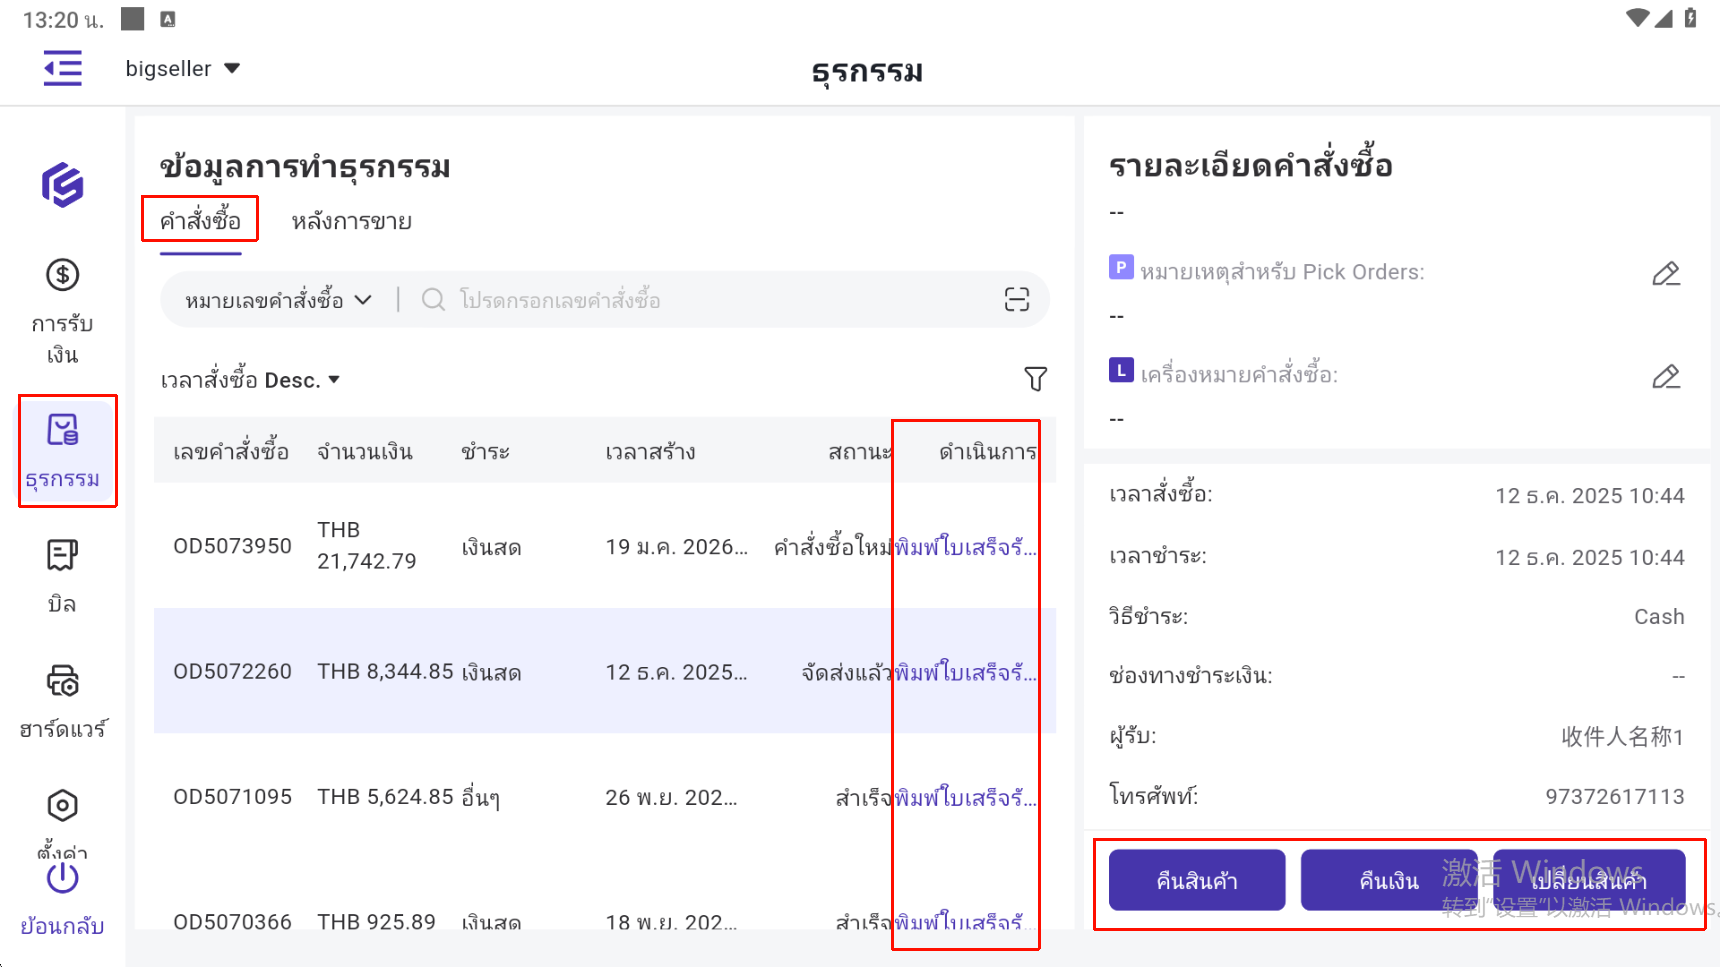Change the เวลาสั่งซื้อ Desc. sort order
1720x967 pixels.
pos(250,380)
